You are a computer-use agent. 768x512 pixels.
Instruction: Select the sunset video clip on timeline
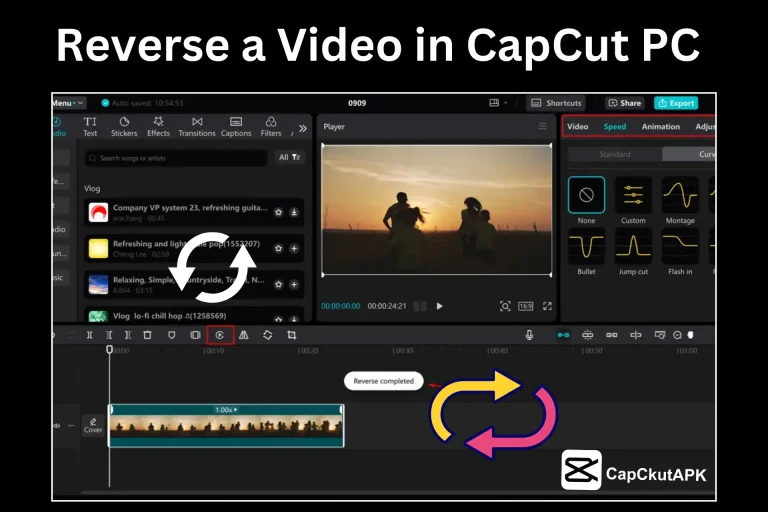[226, 426]
